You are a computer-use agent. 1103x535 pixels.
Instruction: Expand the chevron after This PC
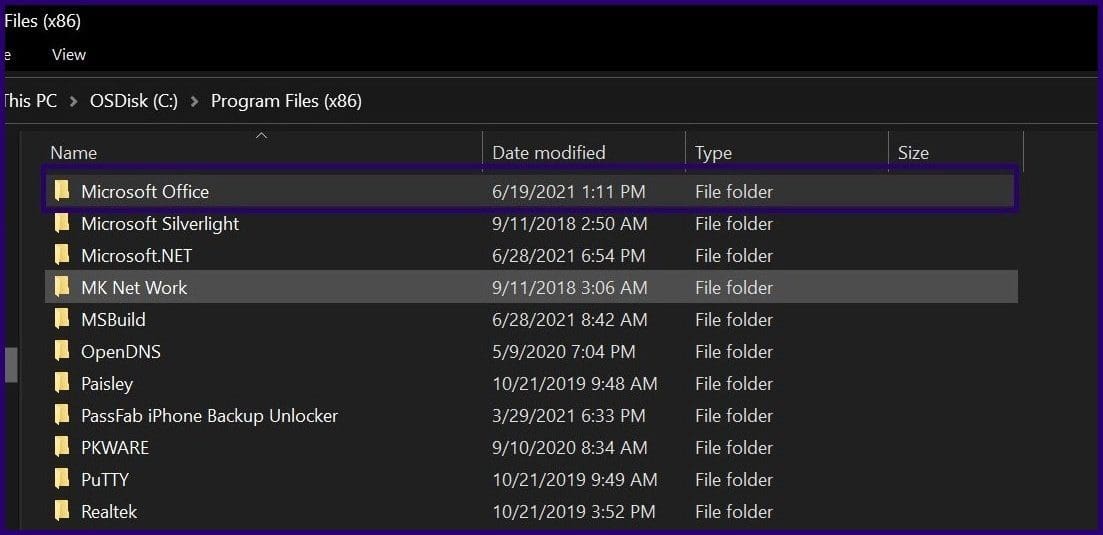[x=73, y=101]
